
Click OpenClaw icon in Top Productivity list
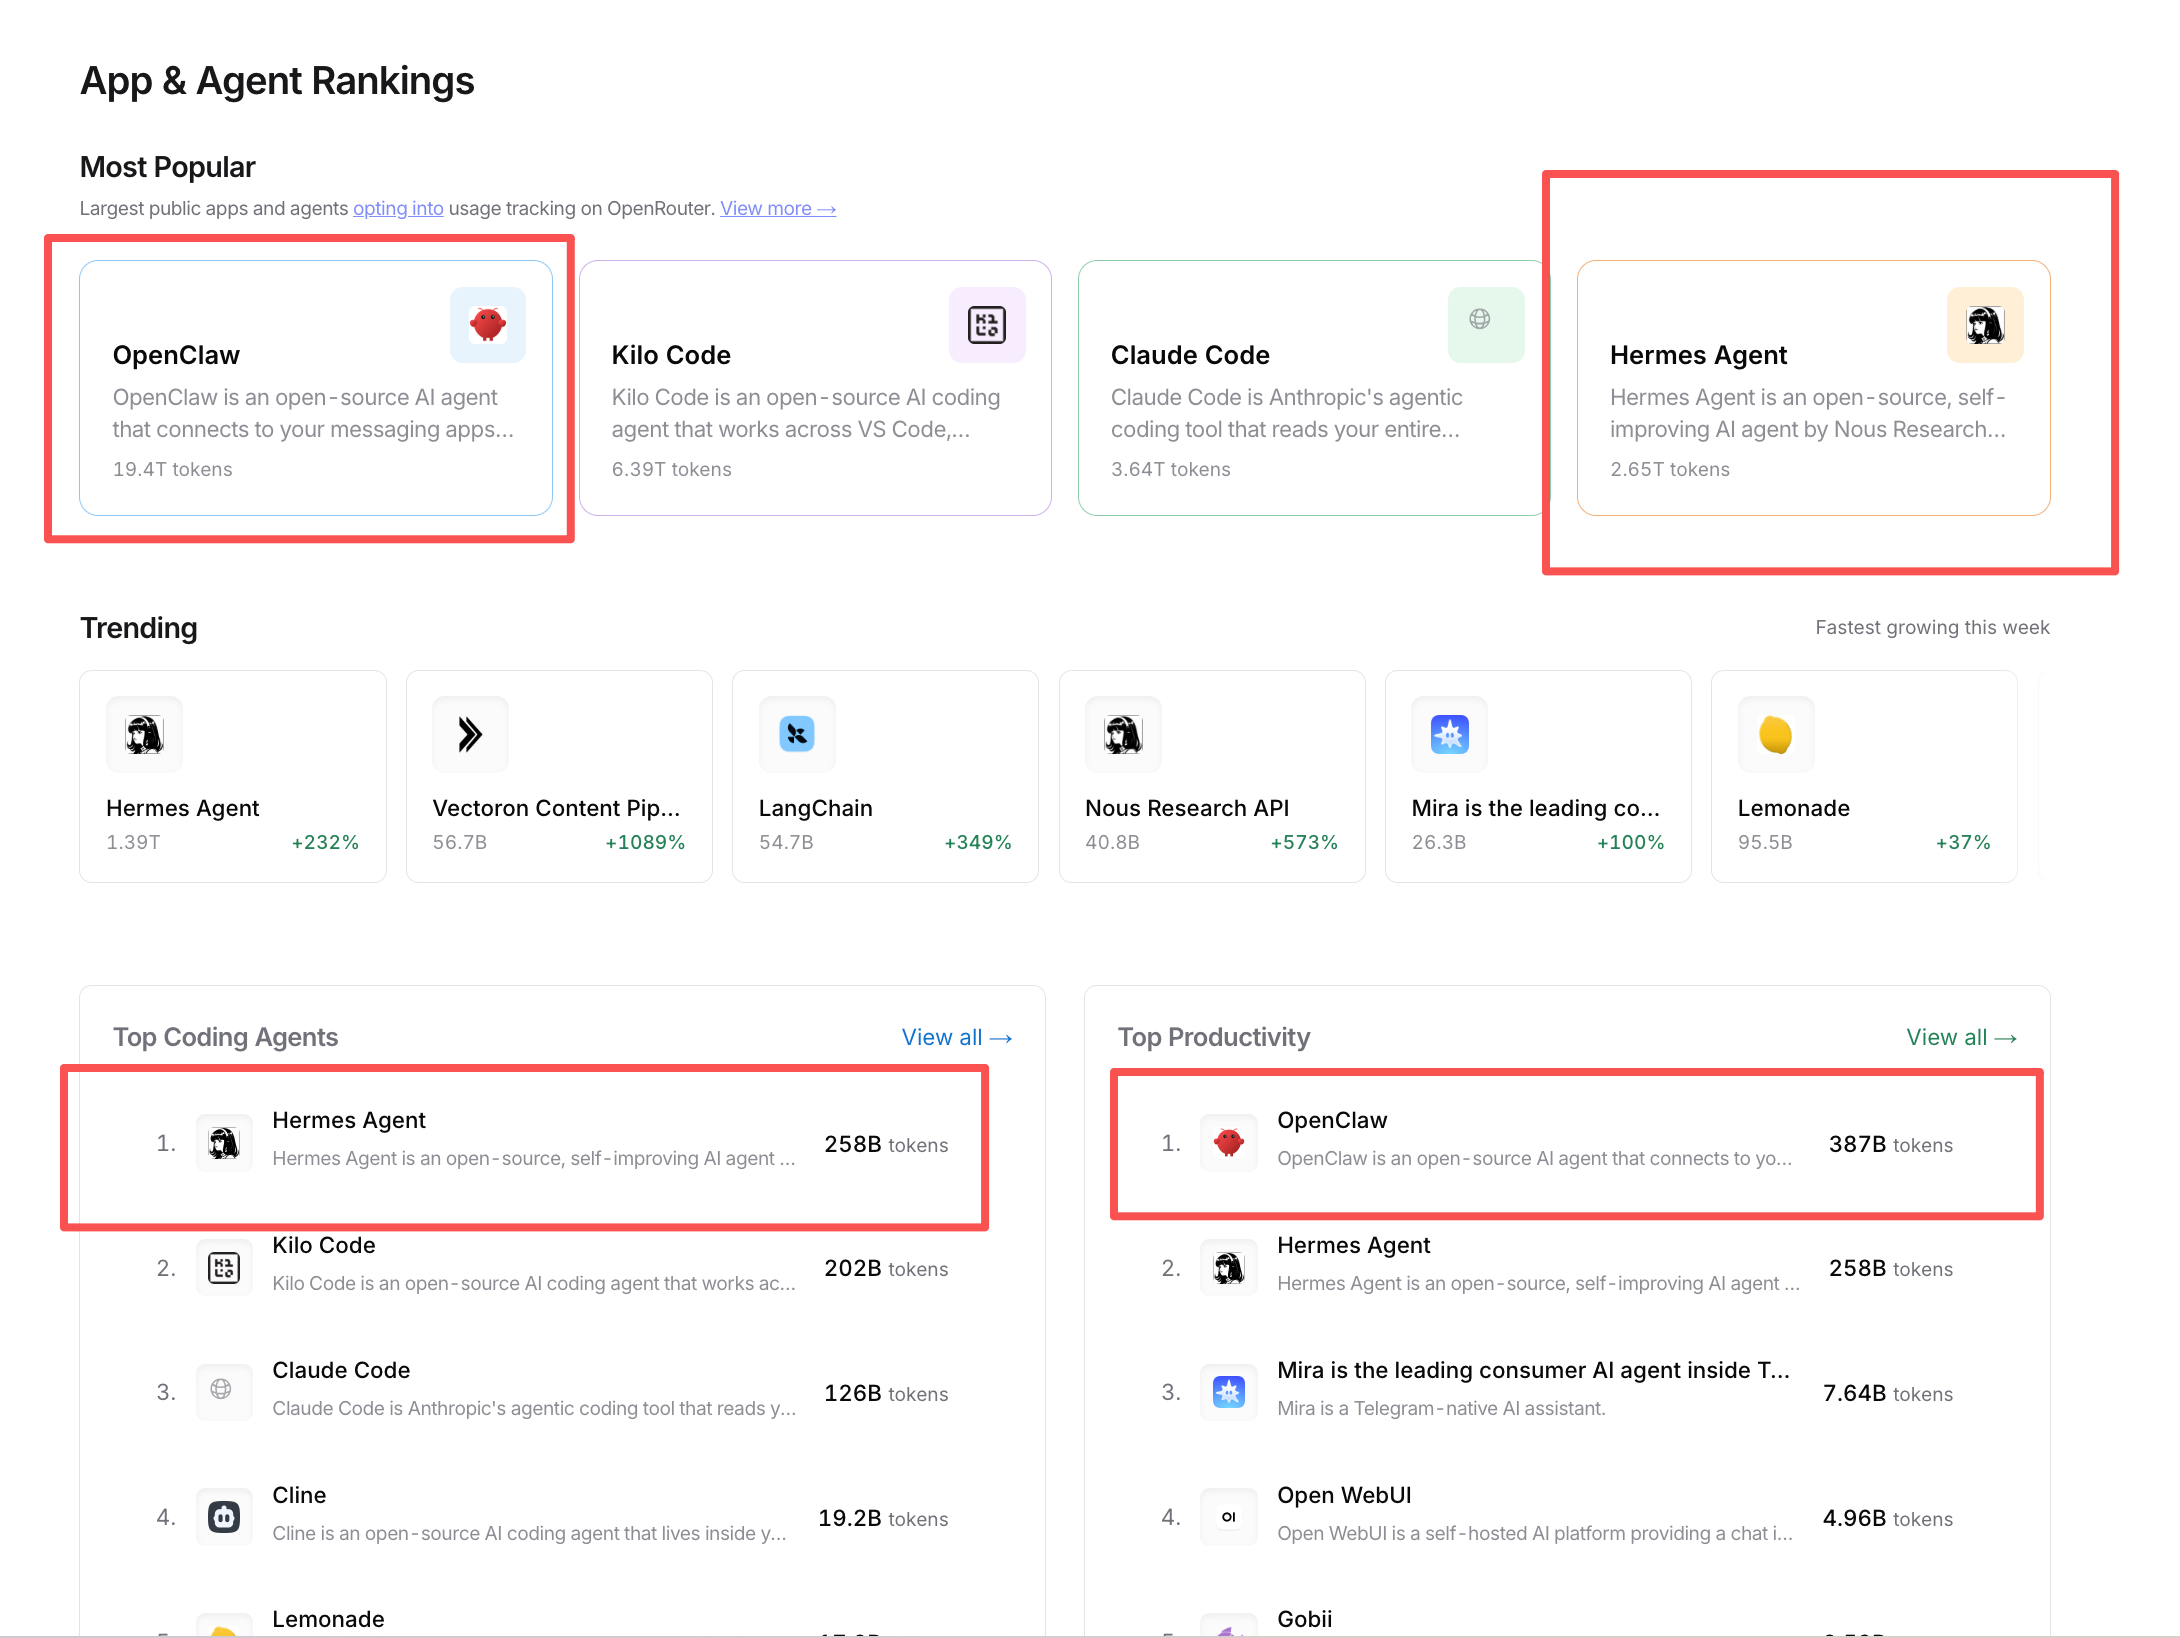(1229, 1143)
